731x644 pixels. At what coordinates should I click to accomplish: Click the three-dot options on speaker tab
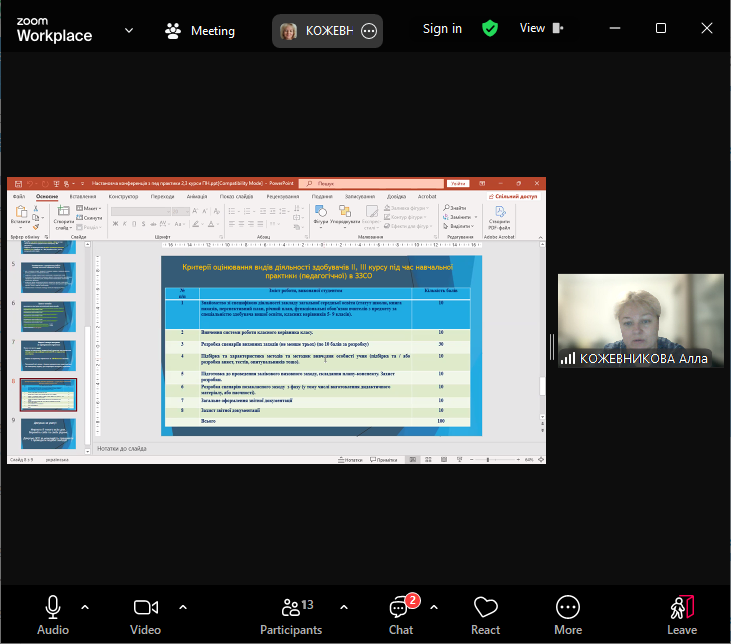(x=369, y=31)
